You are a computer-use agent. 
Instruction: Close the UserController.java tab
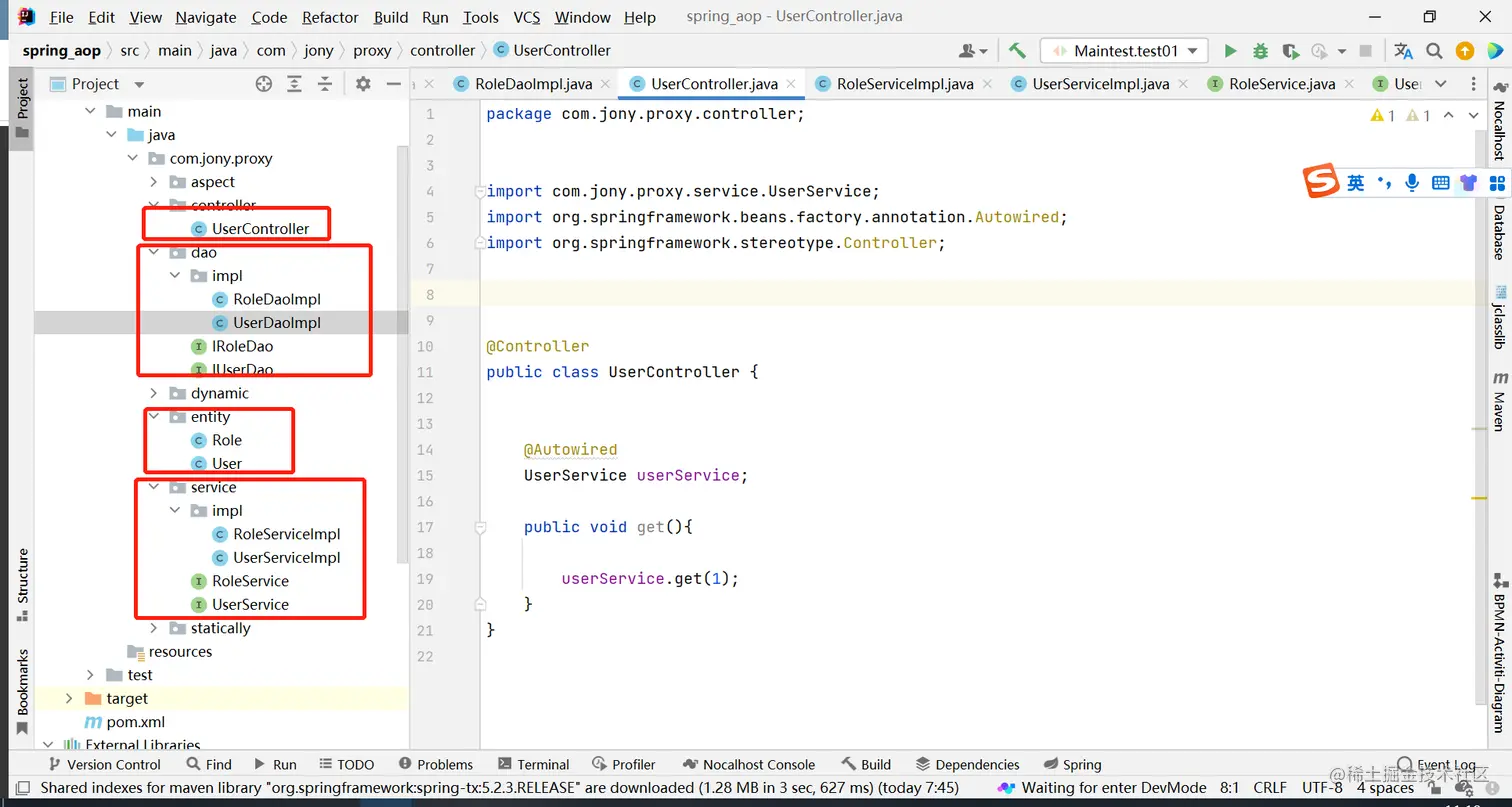click(790, 84)
